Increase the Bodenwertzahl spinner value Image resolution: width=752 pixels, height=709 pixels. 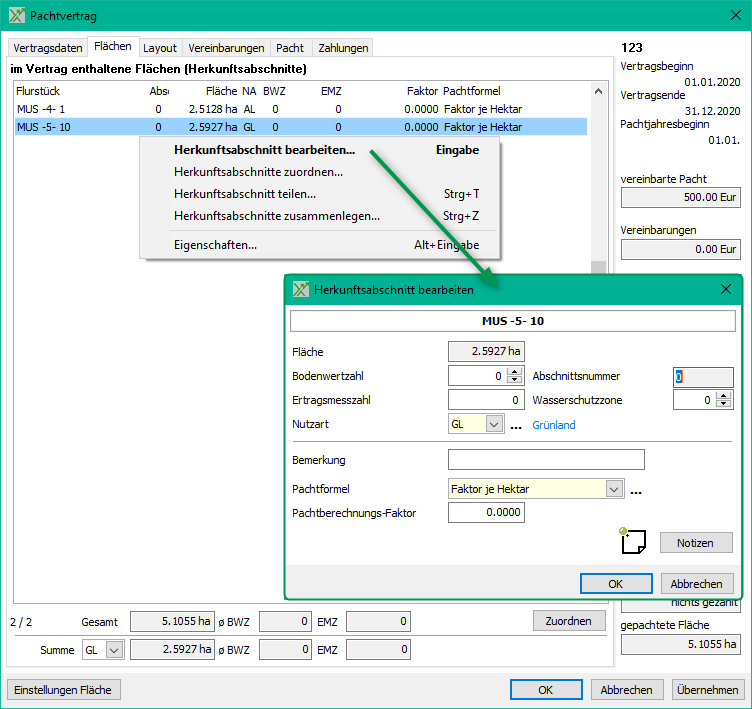coord(515,372)
